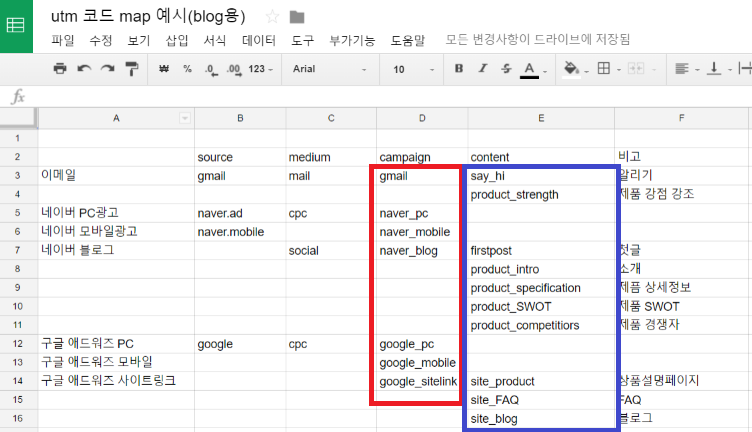752x432 pixels.
Task: Open the 보기 menu
Action: point(139,40)
